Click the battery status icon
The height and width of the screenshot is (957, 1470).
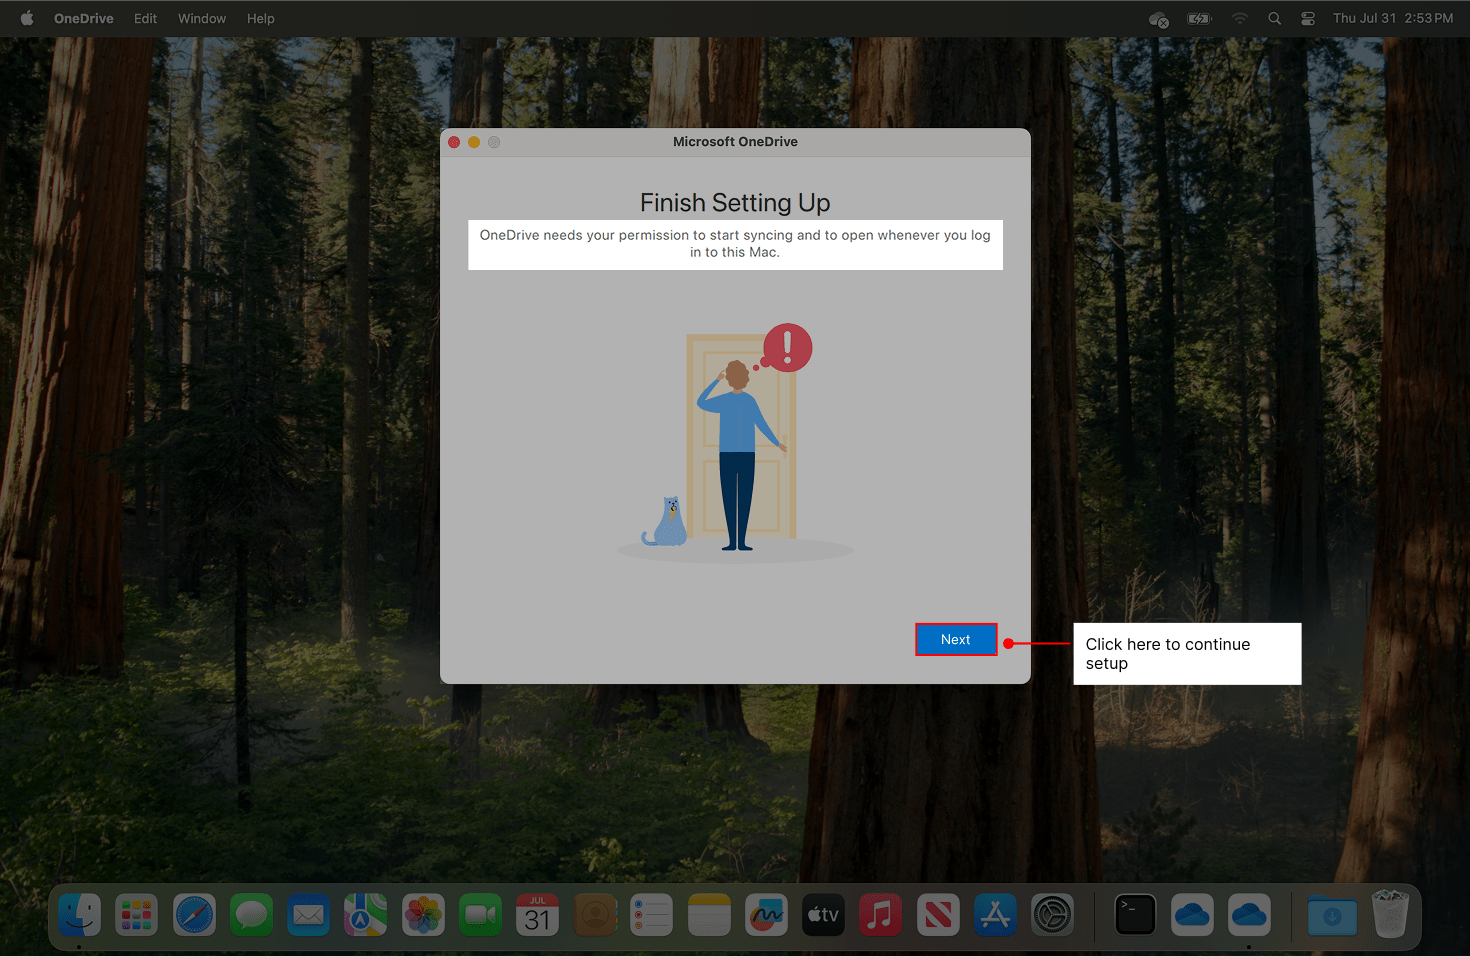pyautogui.click(x=1199, y=19)
